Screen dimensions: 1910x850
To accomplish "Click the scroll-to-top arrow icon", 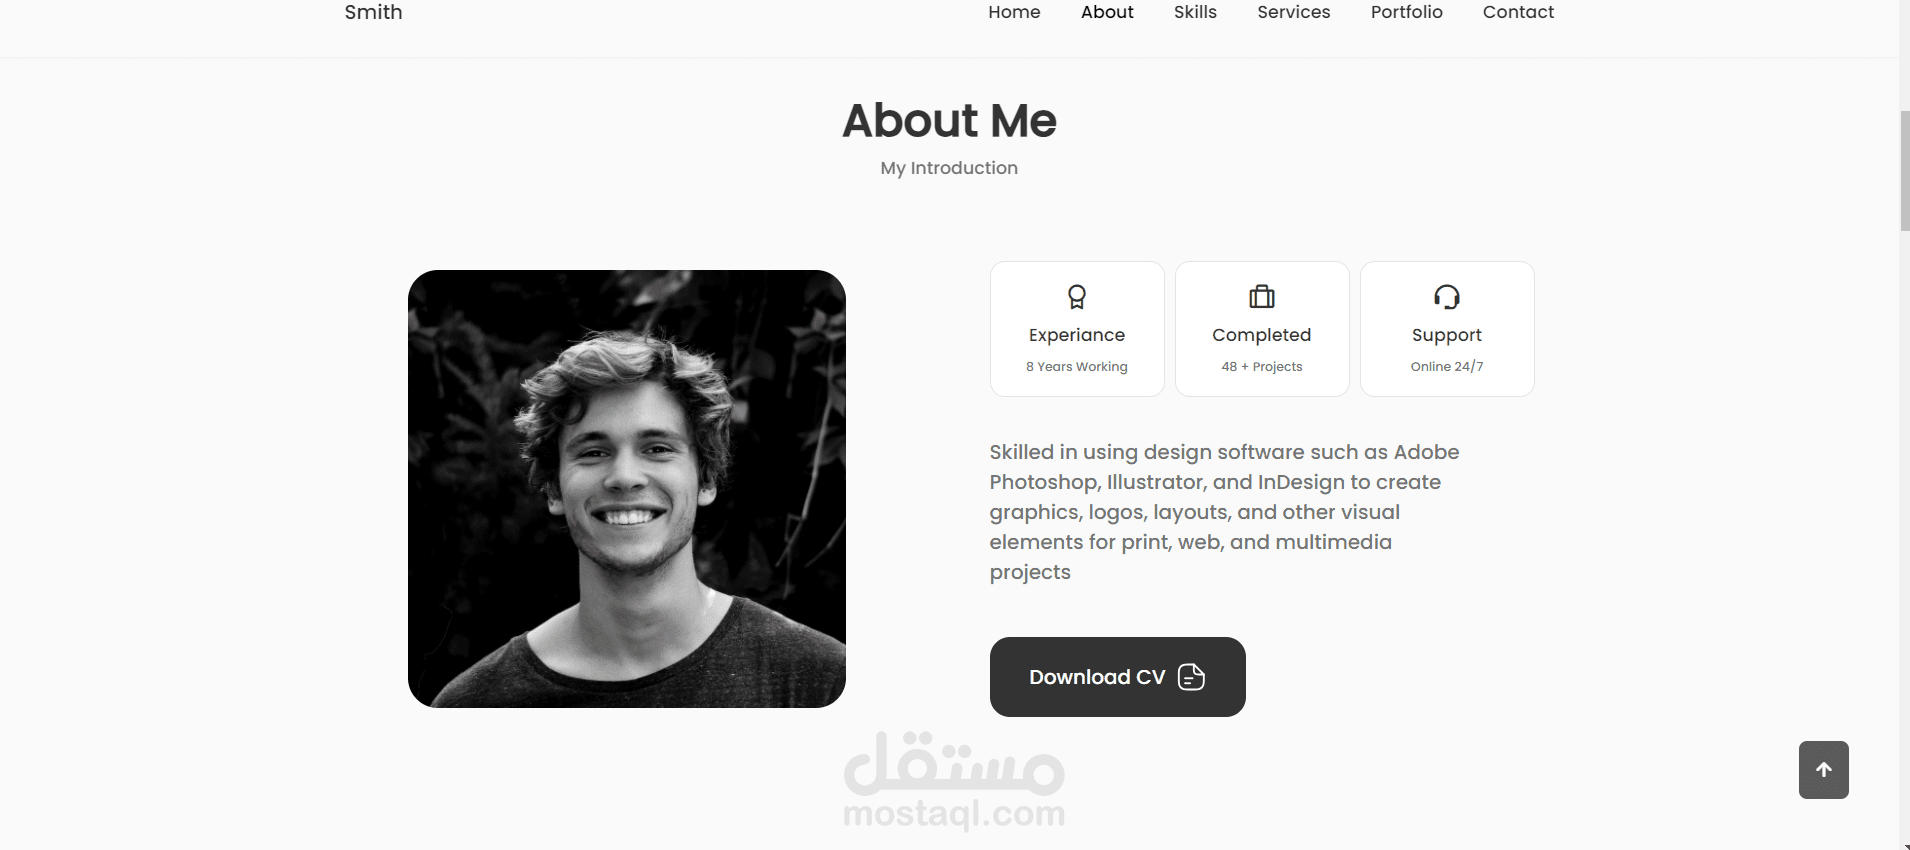I will pos(1824,770).
